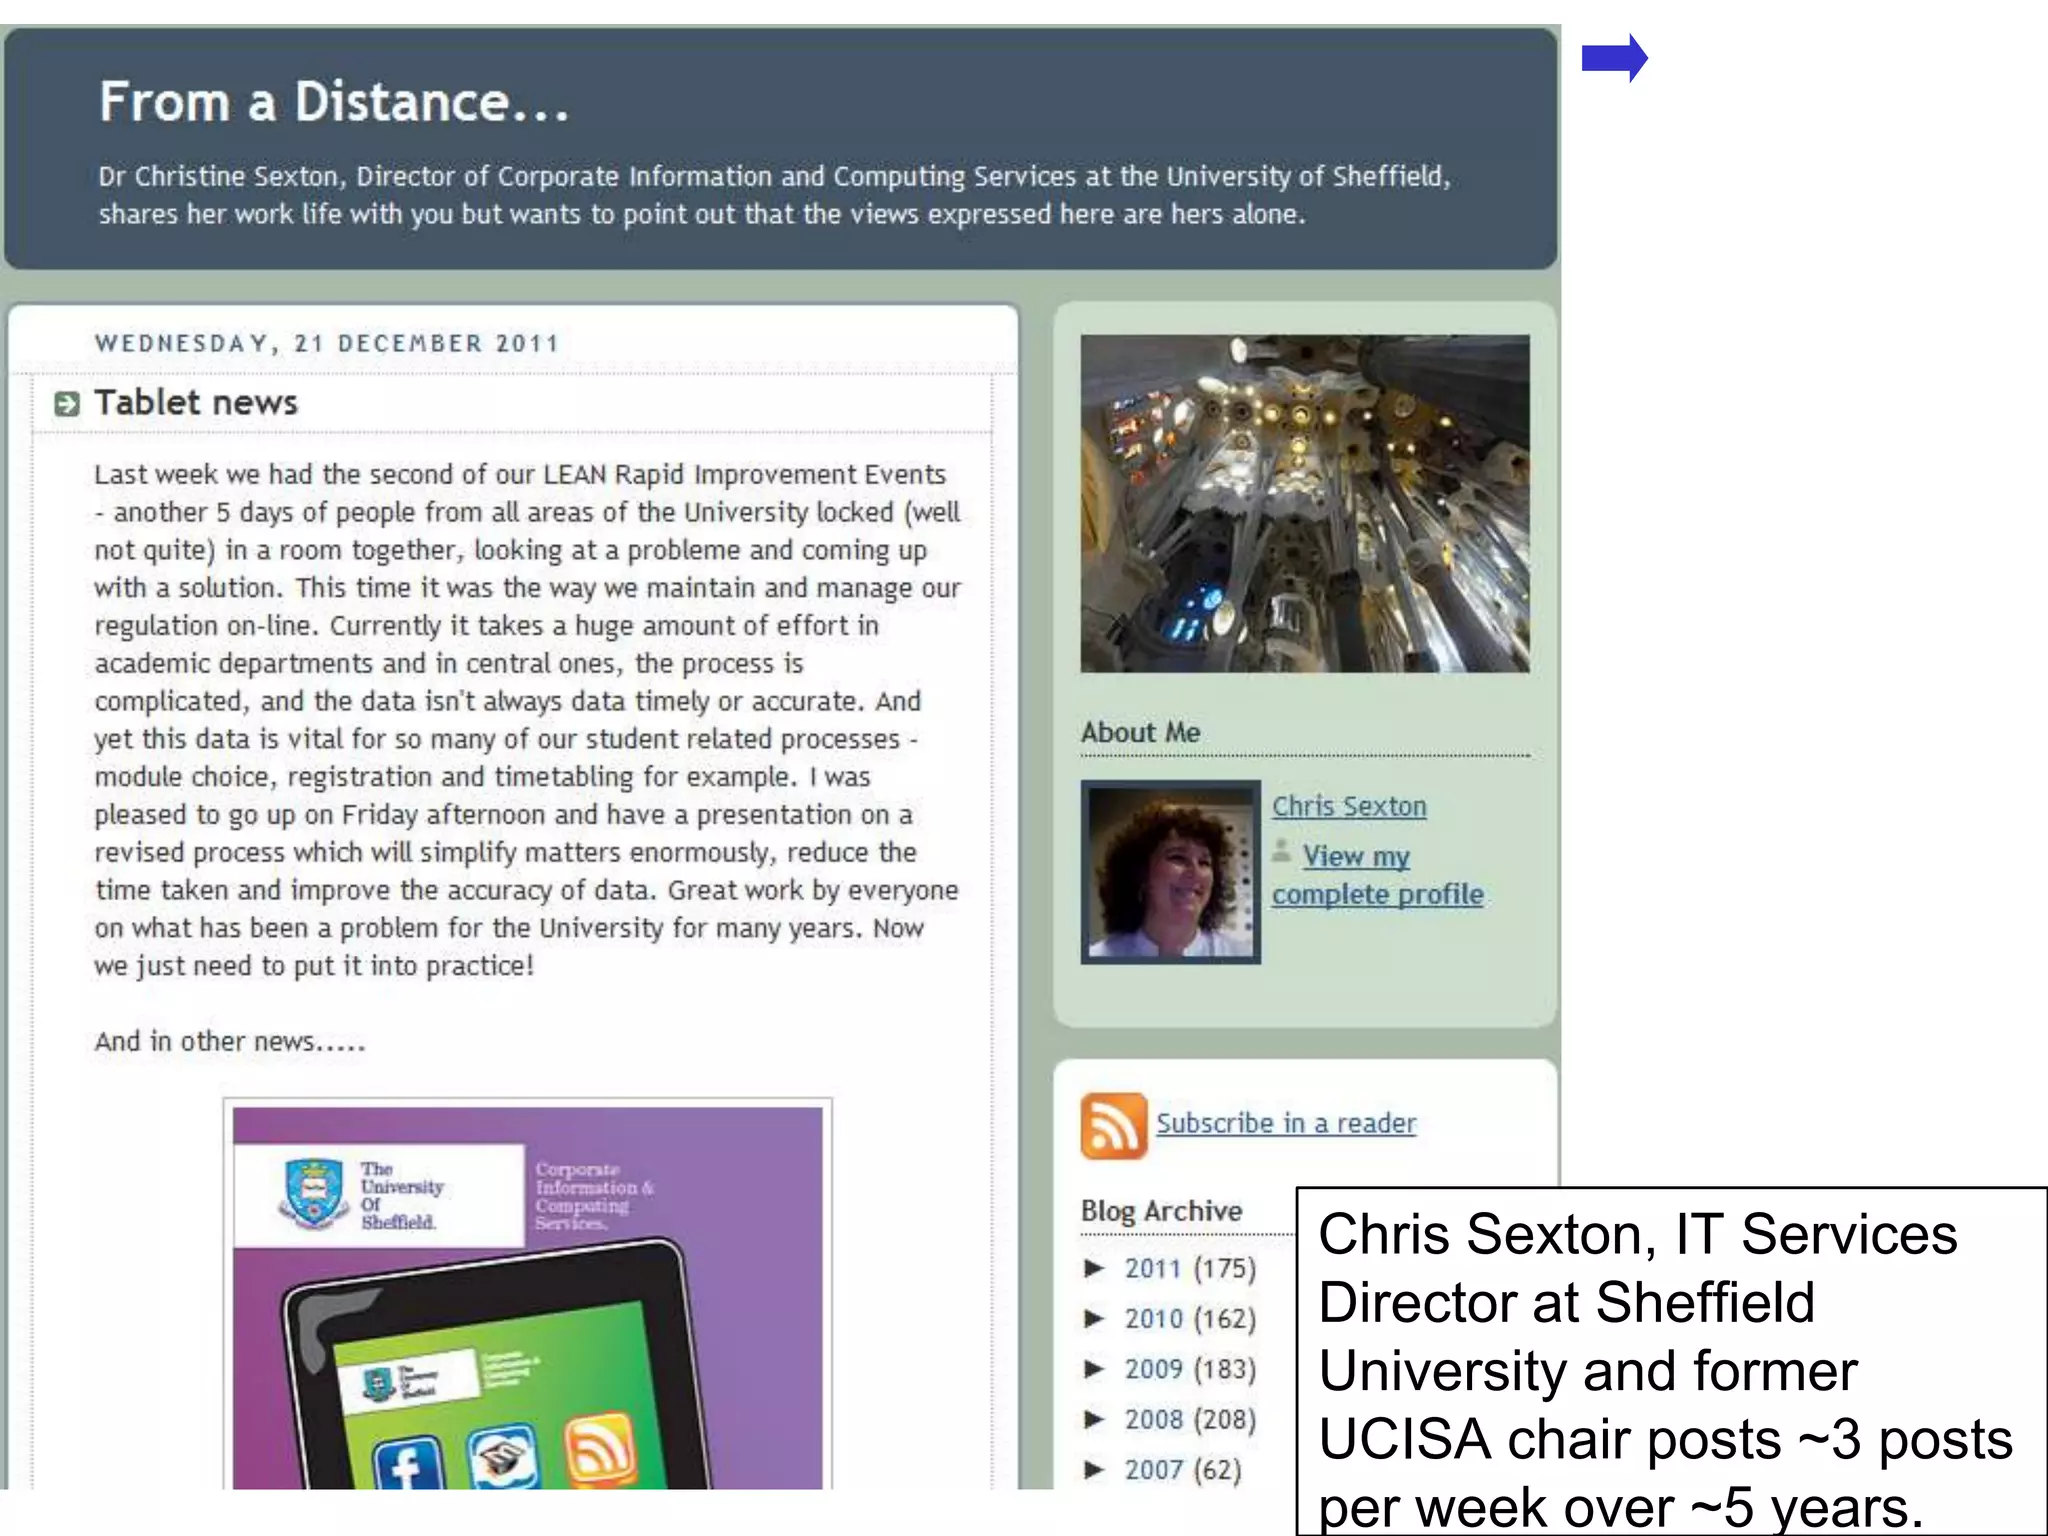Click Subscribe in a reader link
This screenshot has width=2048, height=1536.
(1286, 1123)
